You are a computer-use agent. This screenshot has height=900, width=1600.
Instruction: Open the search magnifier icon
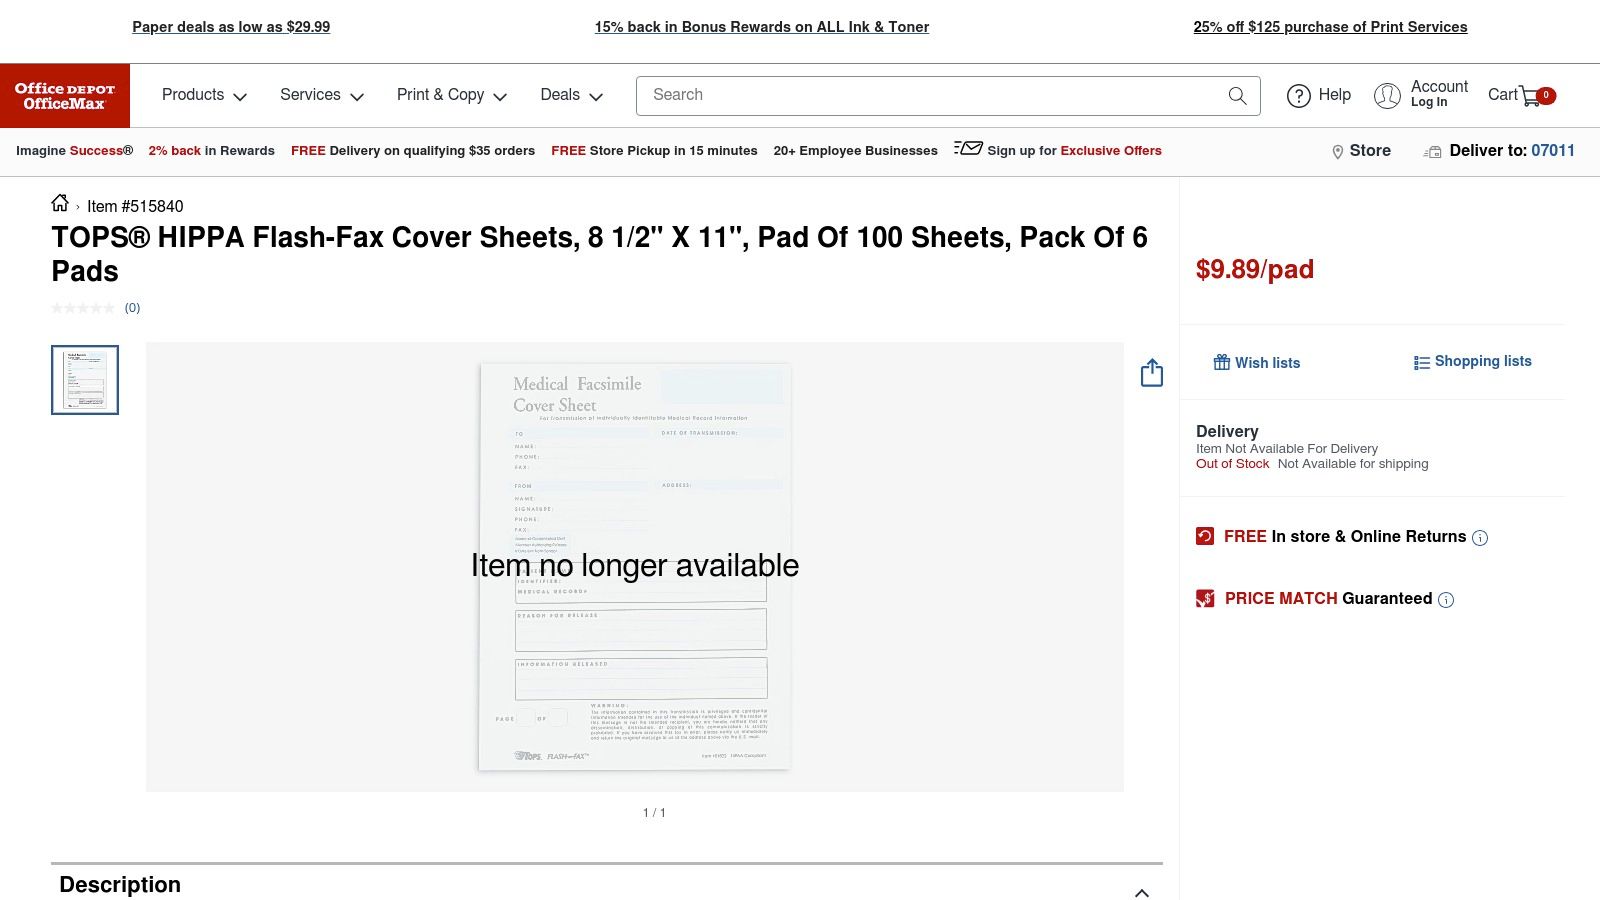(1237, 95)
